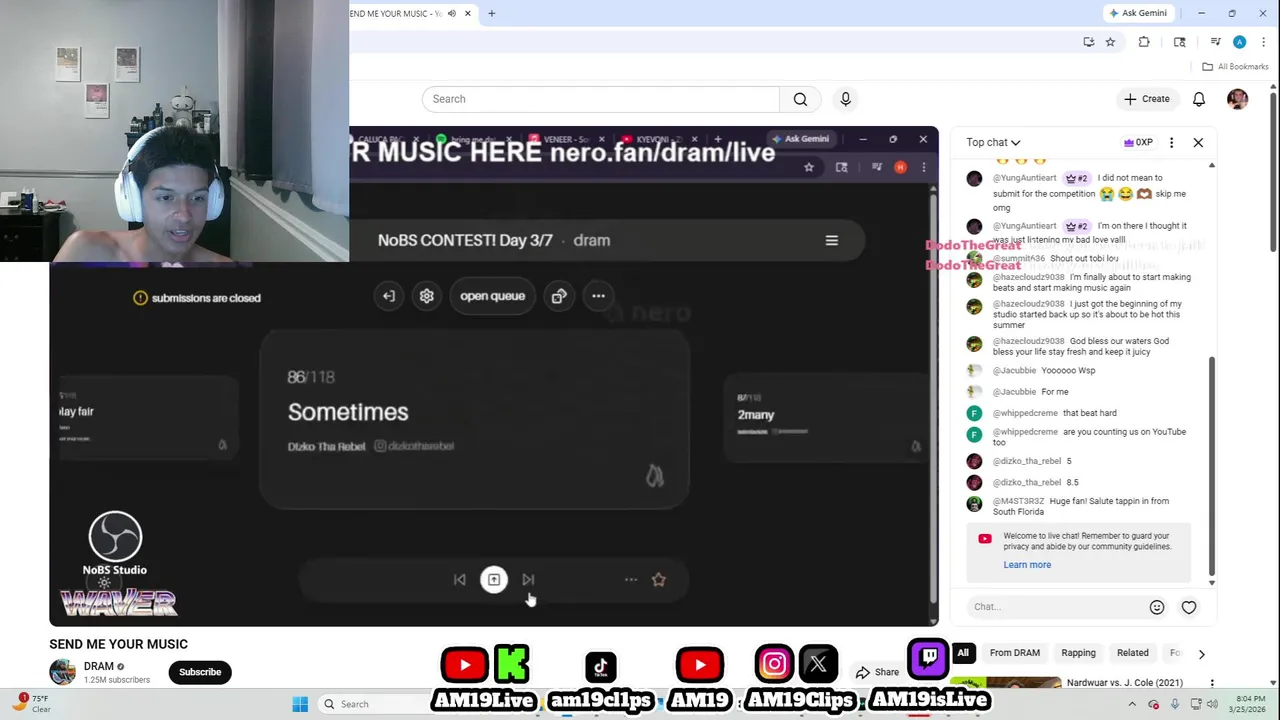
Task: Click the YouTube page scrollbar
Action: 1273,170
